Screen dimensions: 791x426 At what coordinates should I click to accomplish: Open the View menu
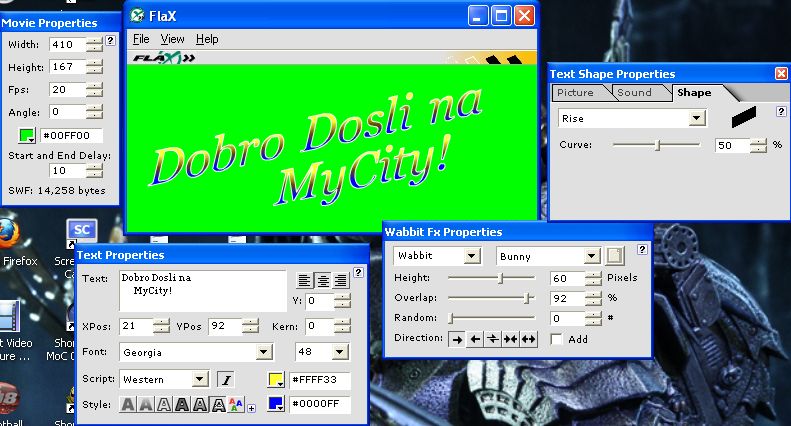tap(173, 39)
